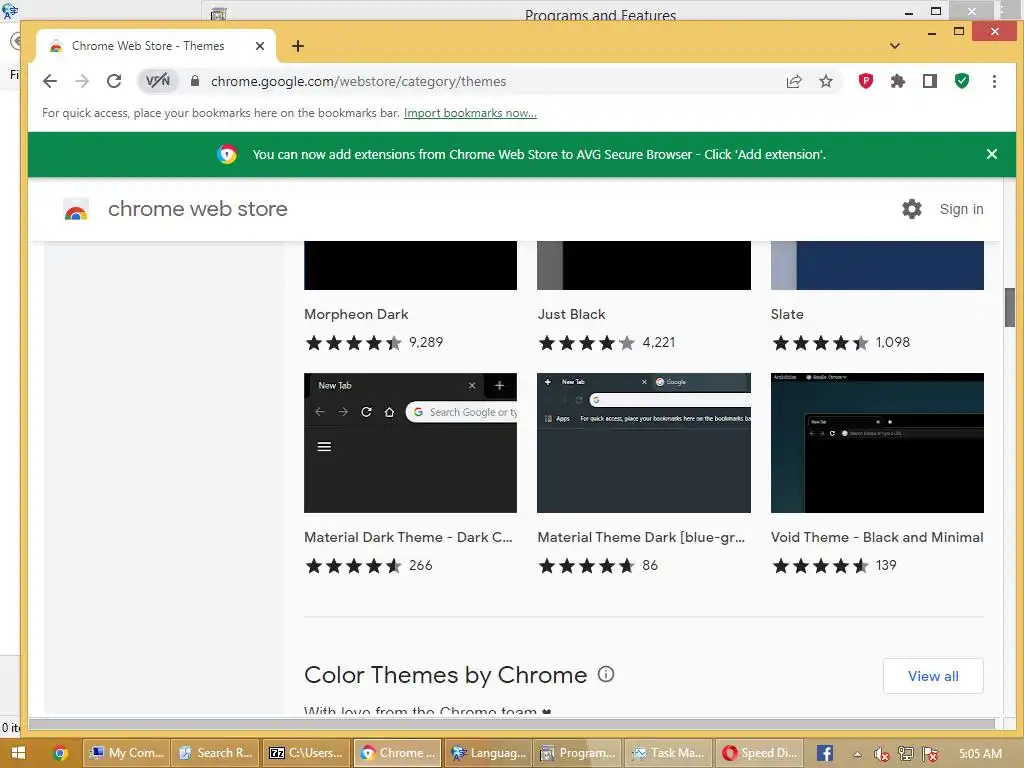The height and width of the screenshot is (768, 1024).
Task: Switch to Speed Di... Opera taskbar window
Action: click(x=758, y=753)
